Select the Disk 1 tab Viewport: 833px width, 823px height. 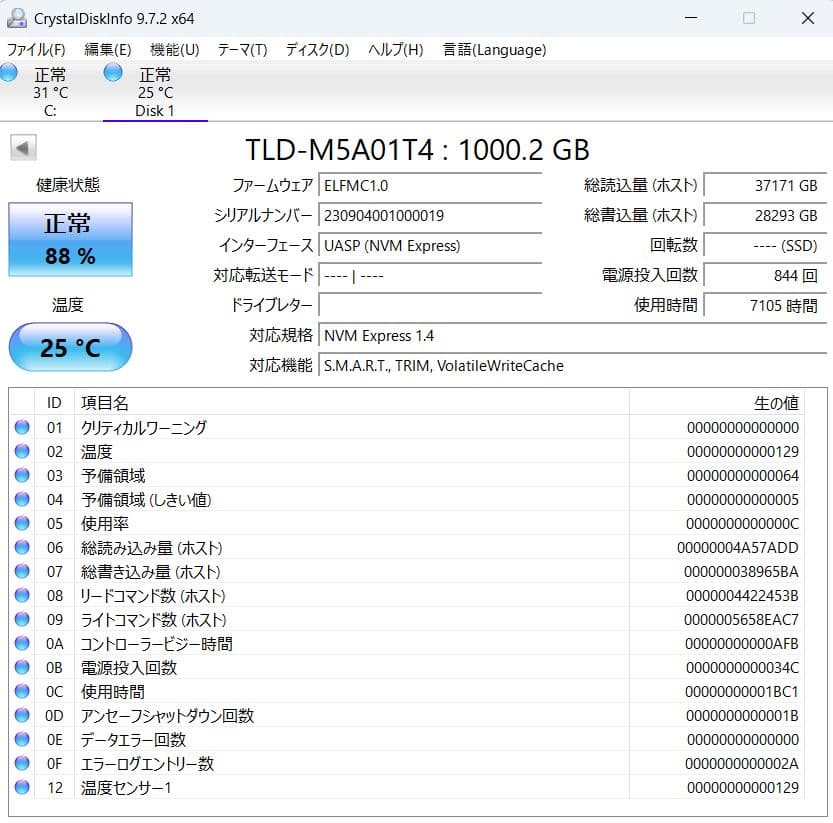pyautogui.click(x=155, y=91)
